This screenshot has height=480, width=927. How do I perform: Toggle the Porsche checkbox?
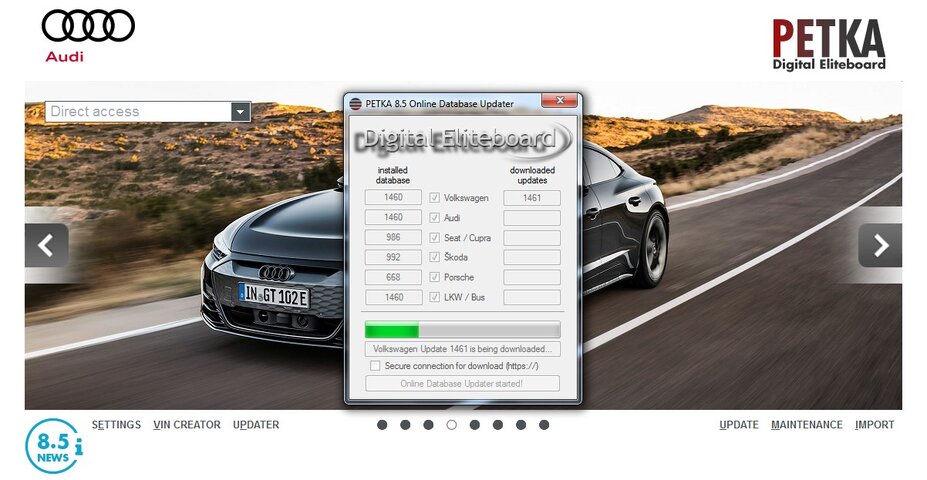click(435, 277)
